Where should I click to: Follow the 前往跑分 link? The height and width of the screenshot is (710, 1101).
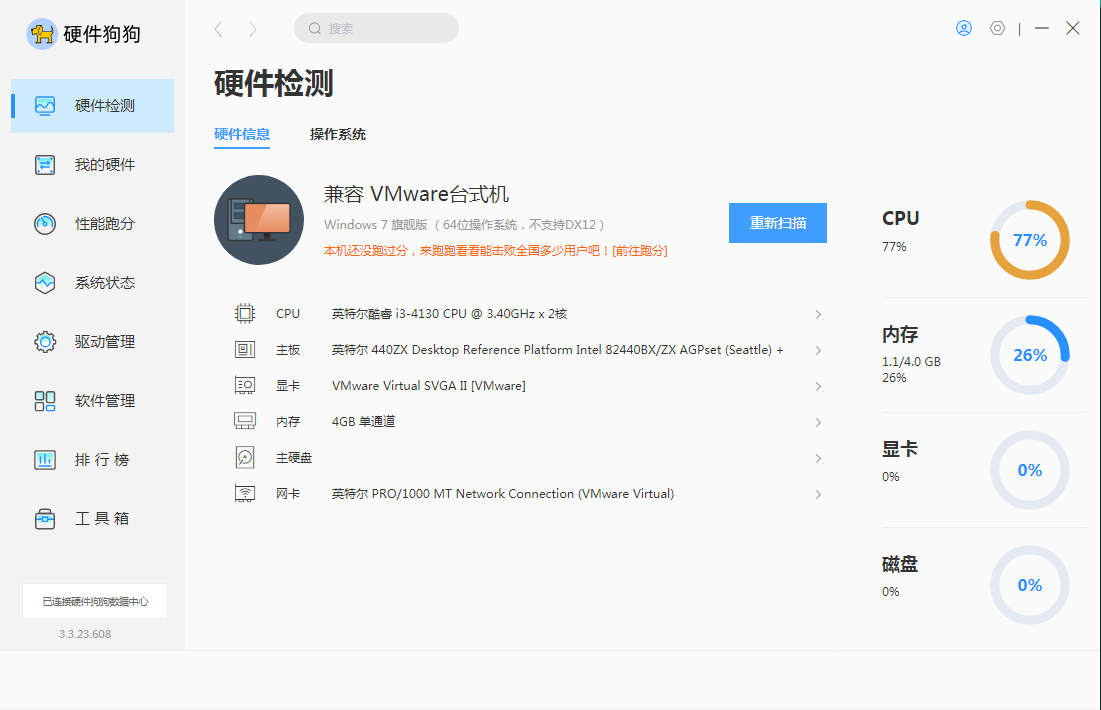[640, 251]
